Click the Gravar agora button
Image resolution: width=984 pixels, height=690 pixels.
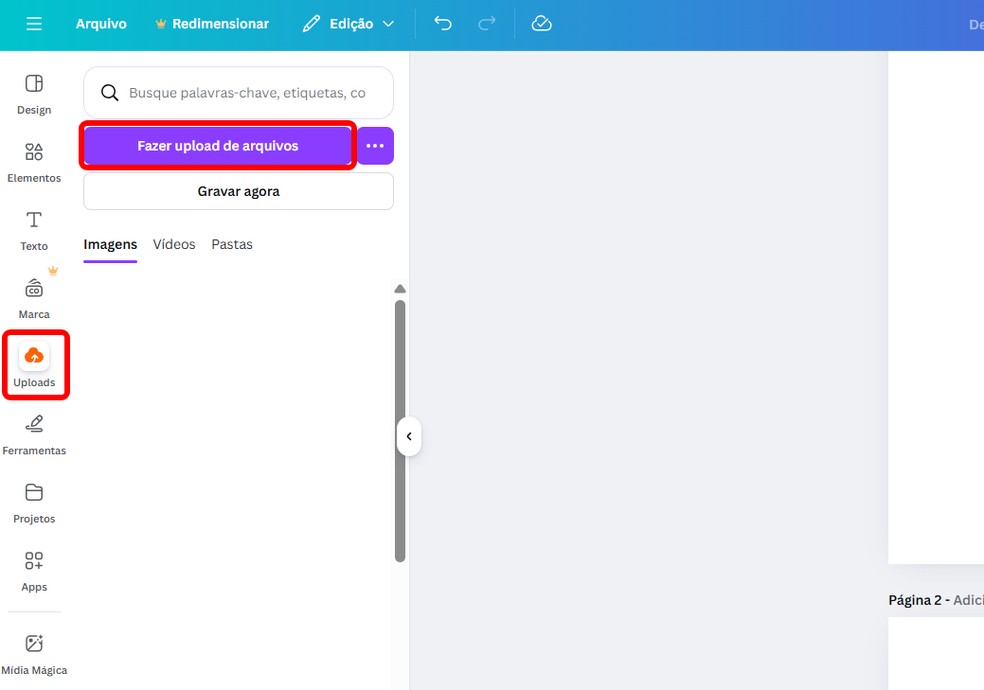[238, 191]
